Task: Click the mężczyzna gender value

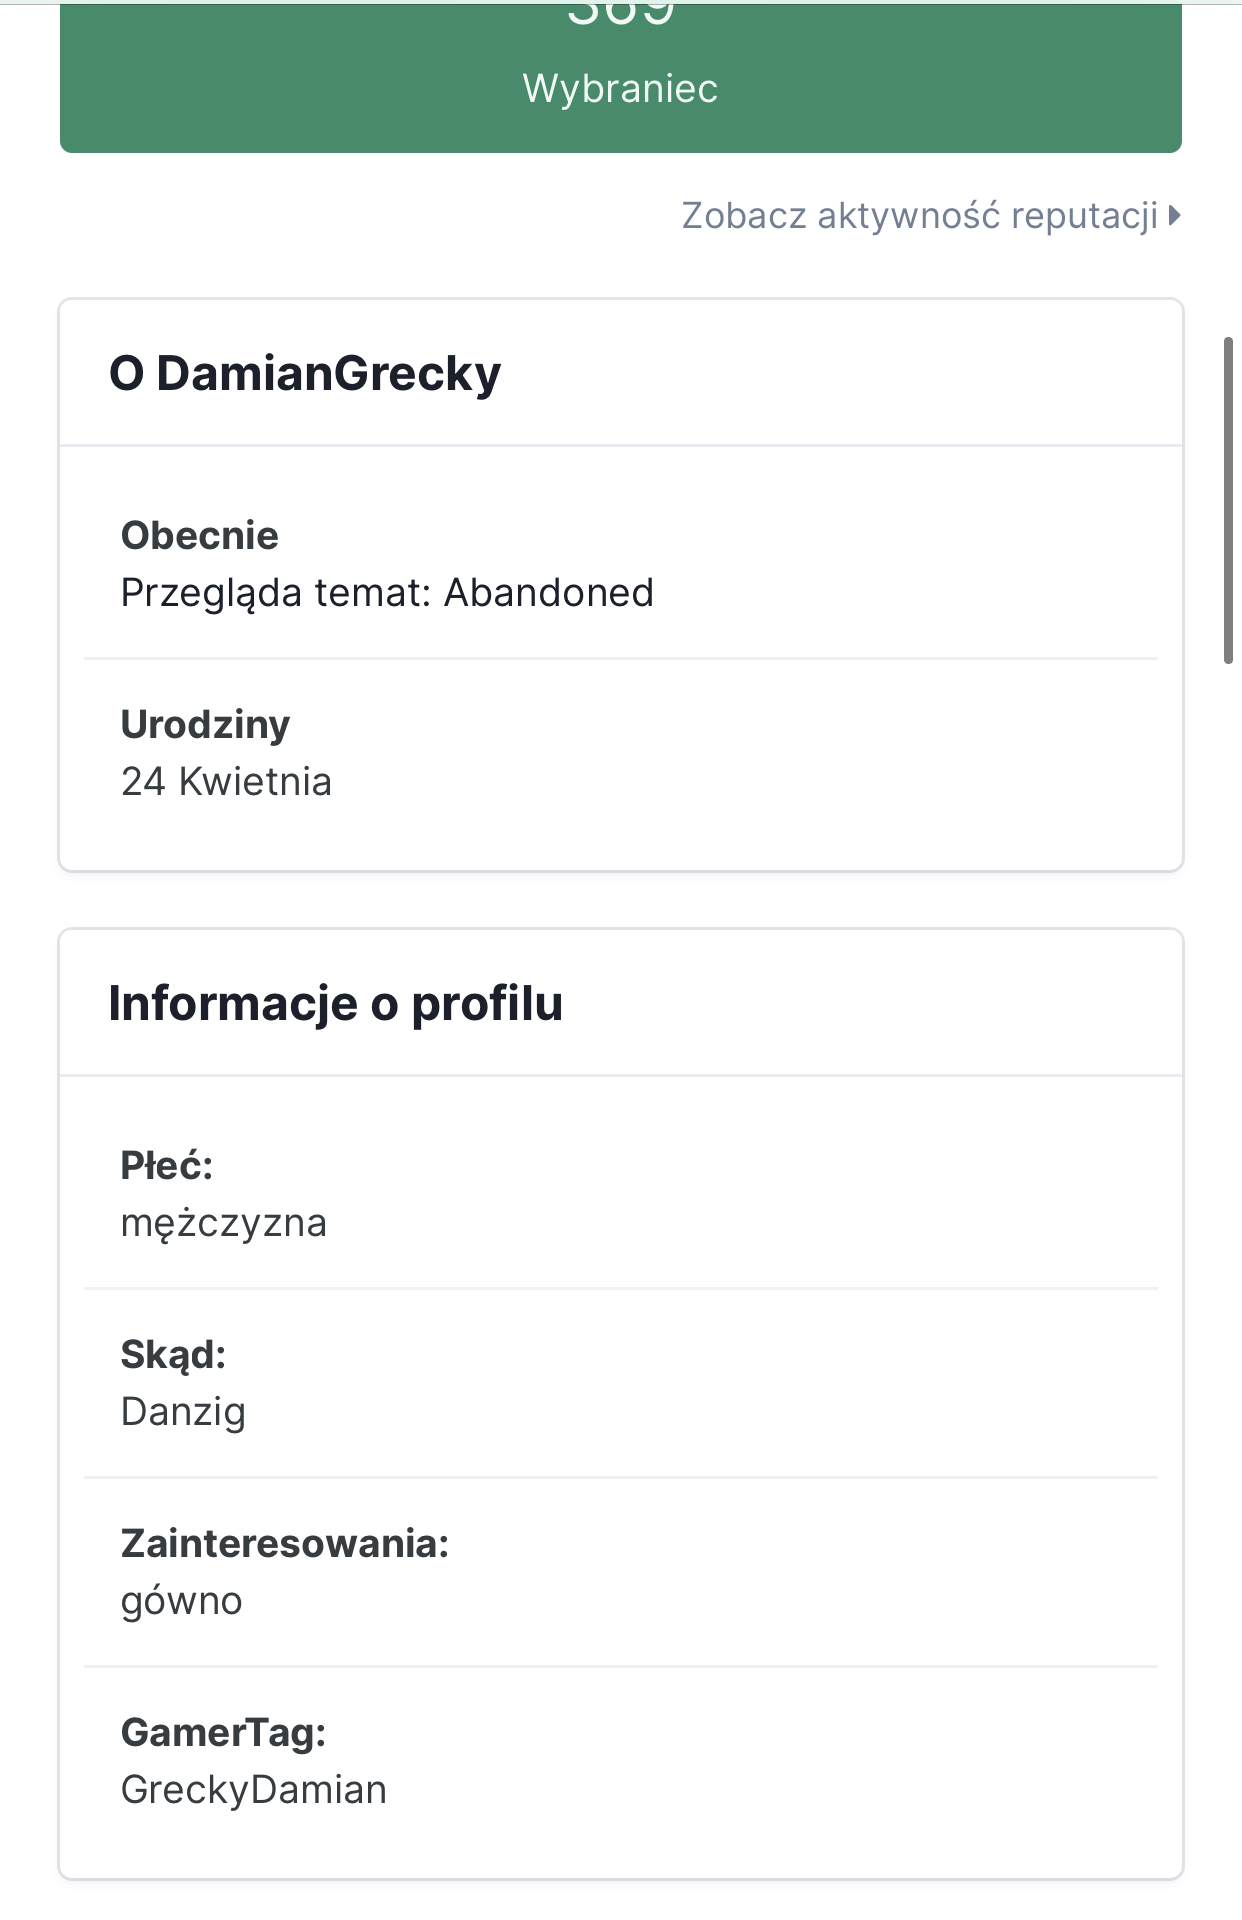Action: tap(224, 1223)
